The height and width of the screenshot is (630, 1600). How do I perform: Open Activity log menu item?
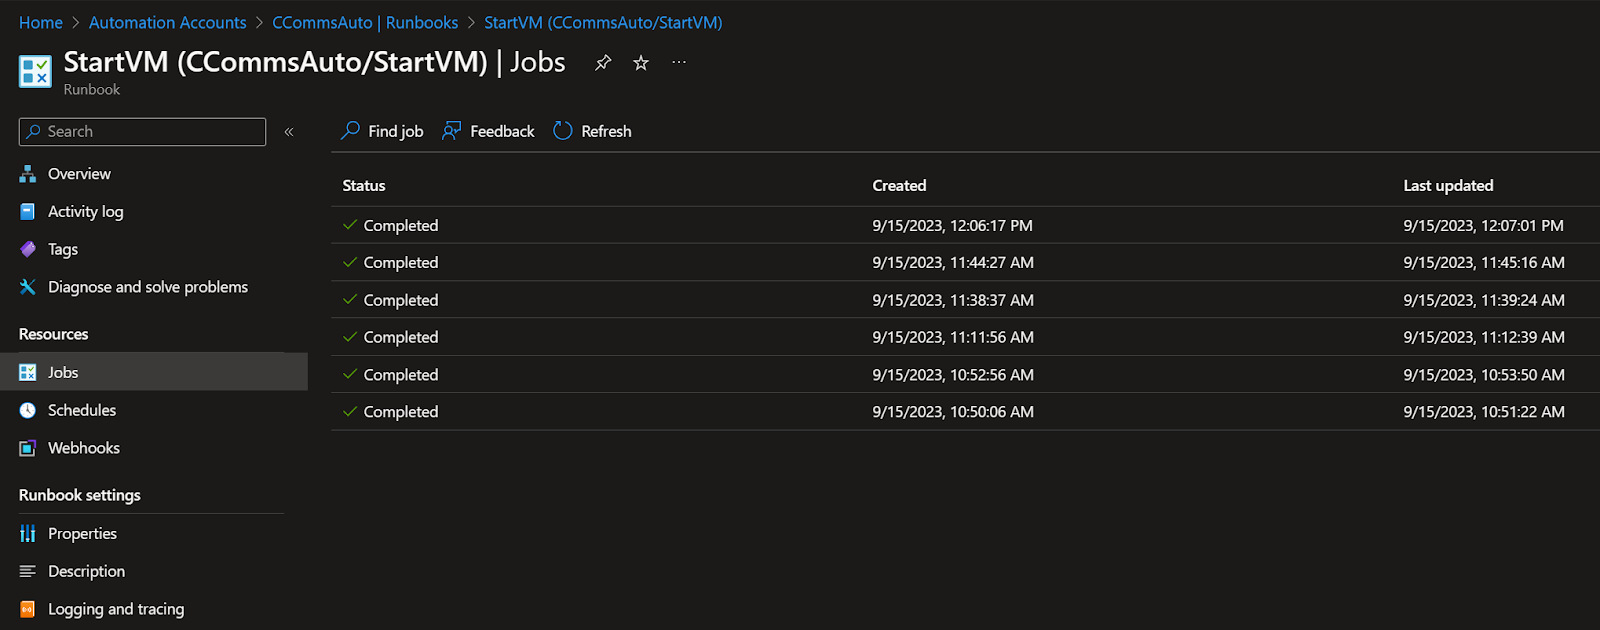[86, 212]
